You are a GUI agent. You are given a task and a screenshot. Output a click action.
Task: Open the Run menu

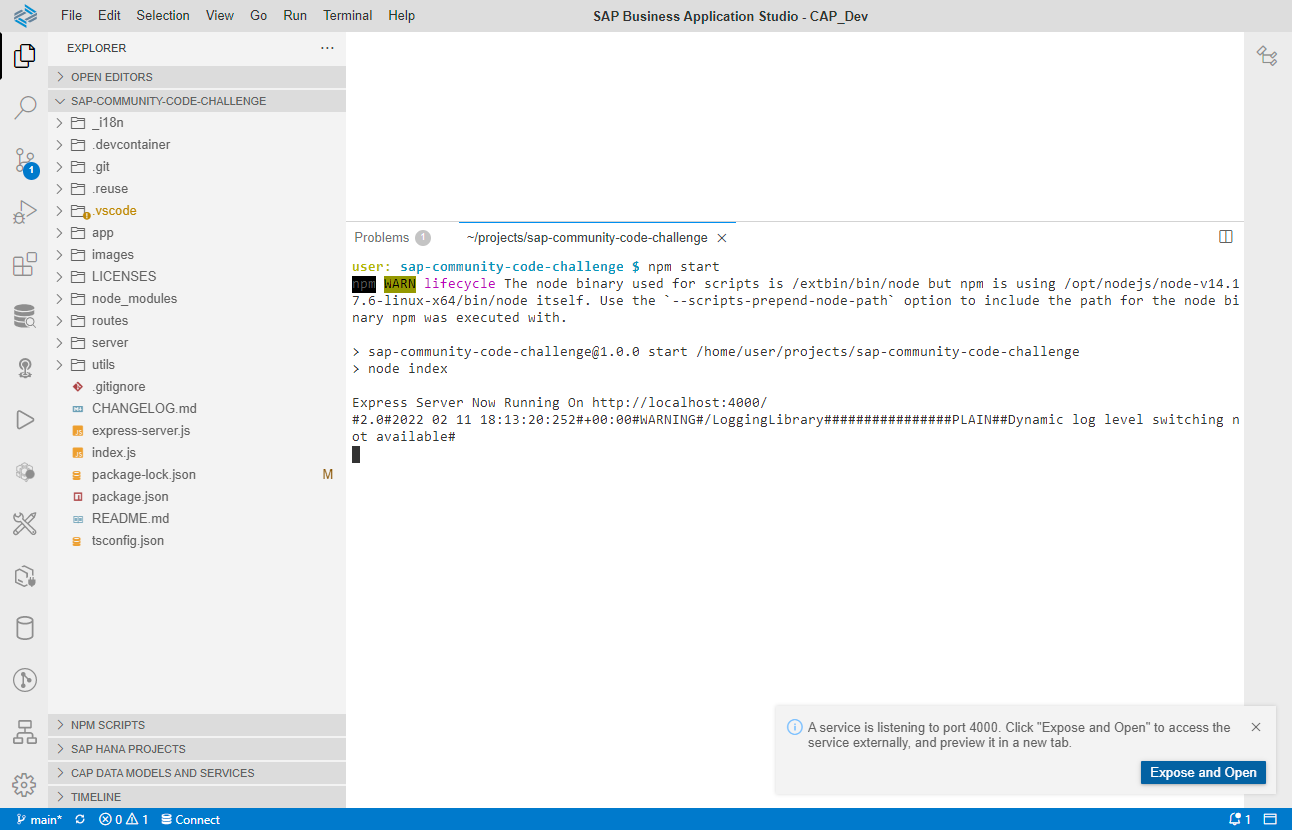(x=295, y=15)
